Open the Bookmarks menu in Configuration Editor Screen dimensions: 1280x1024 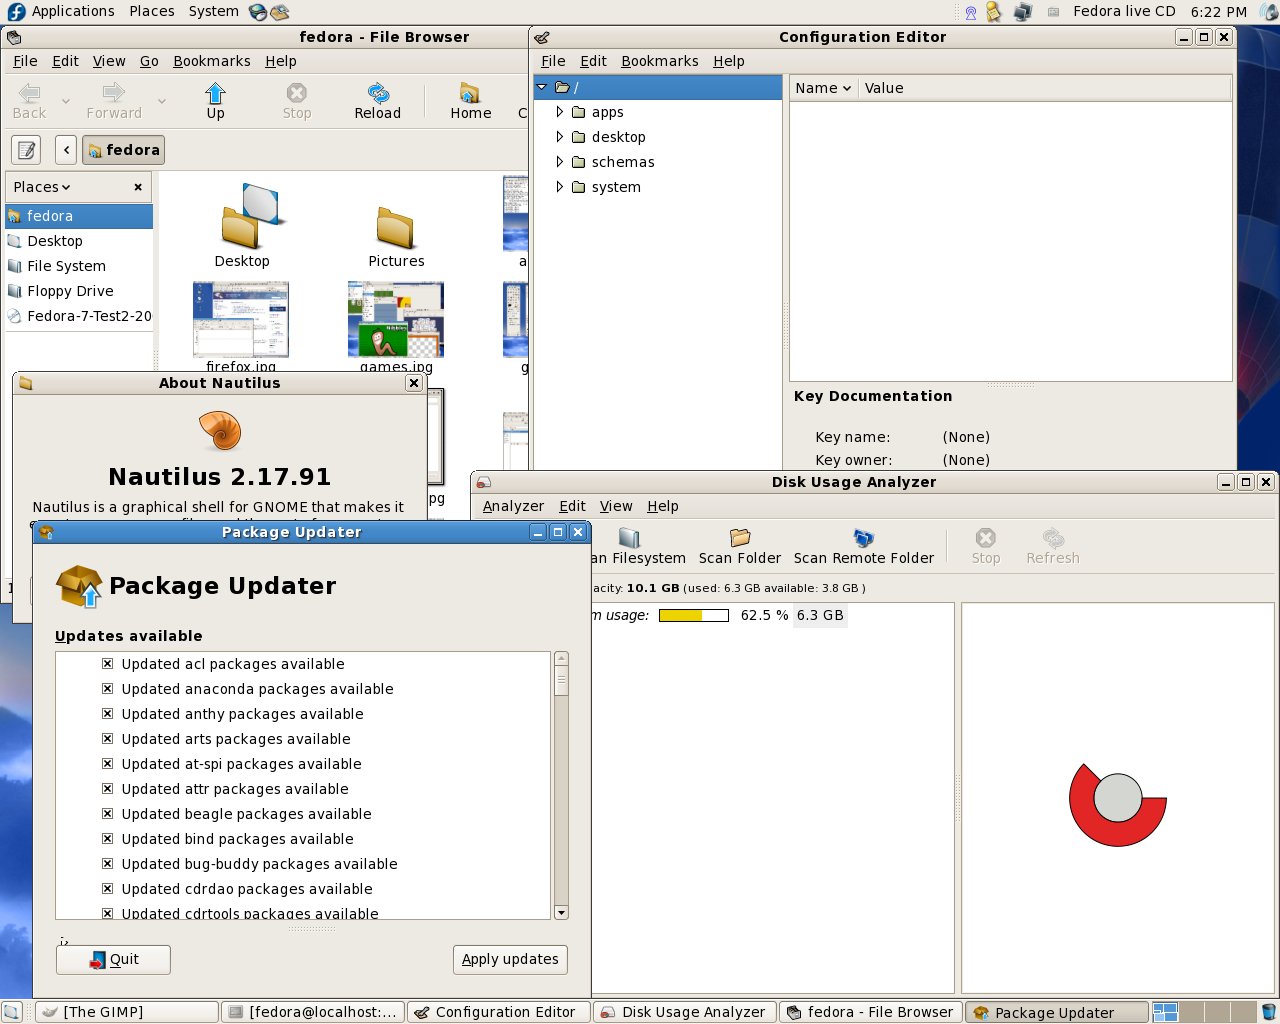tap(660, 61)
